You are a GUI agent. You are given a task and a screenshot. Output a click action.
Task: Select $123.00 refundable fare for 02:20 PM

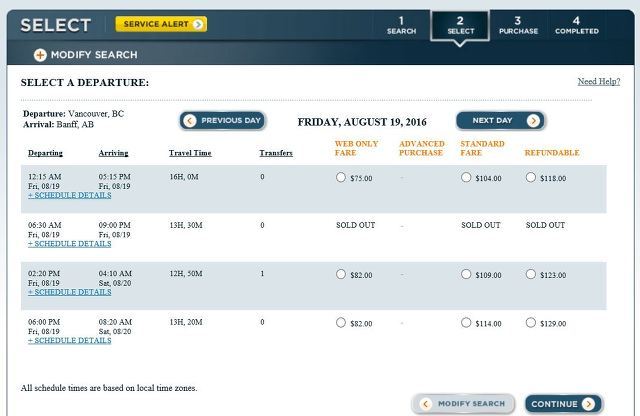tap(531, 274)
